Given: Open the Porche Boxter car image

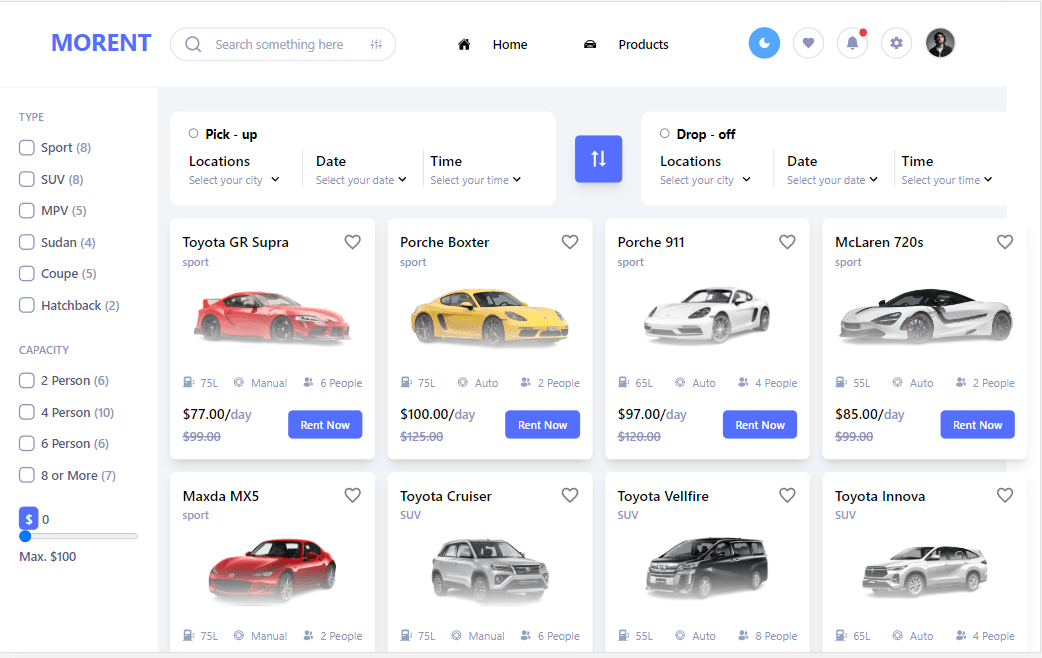Looking at the screenshot, I should tap(490, 316).
